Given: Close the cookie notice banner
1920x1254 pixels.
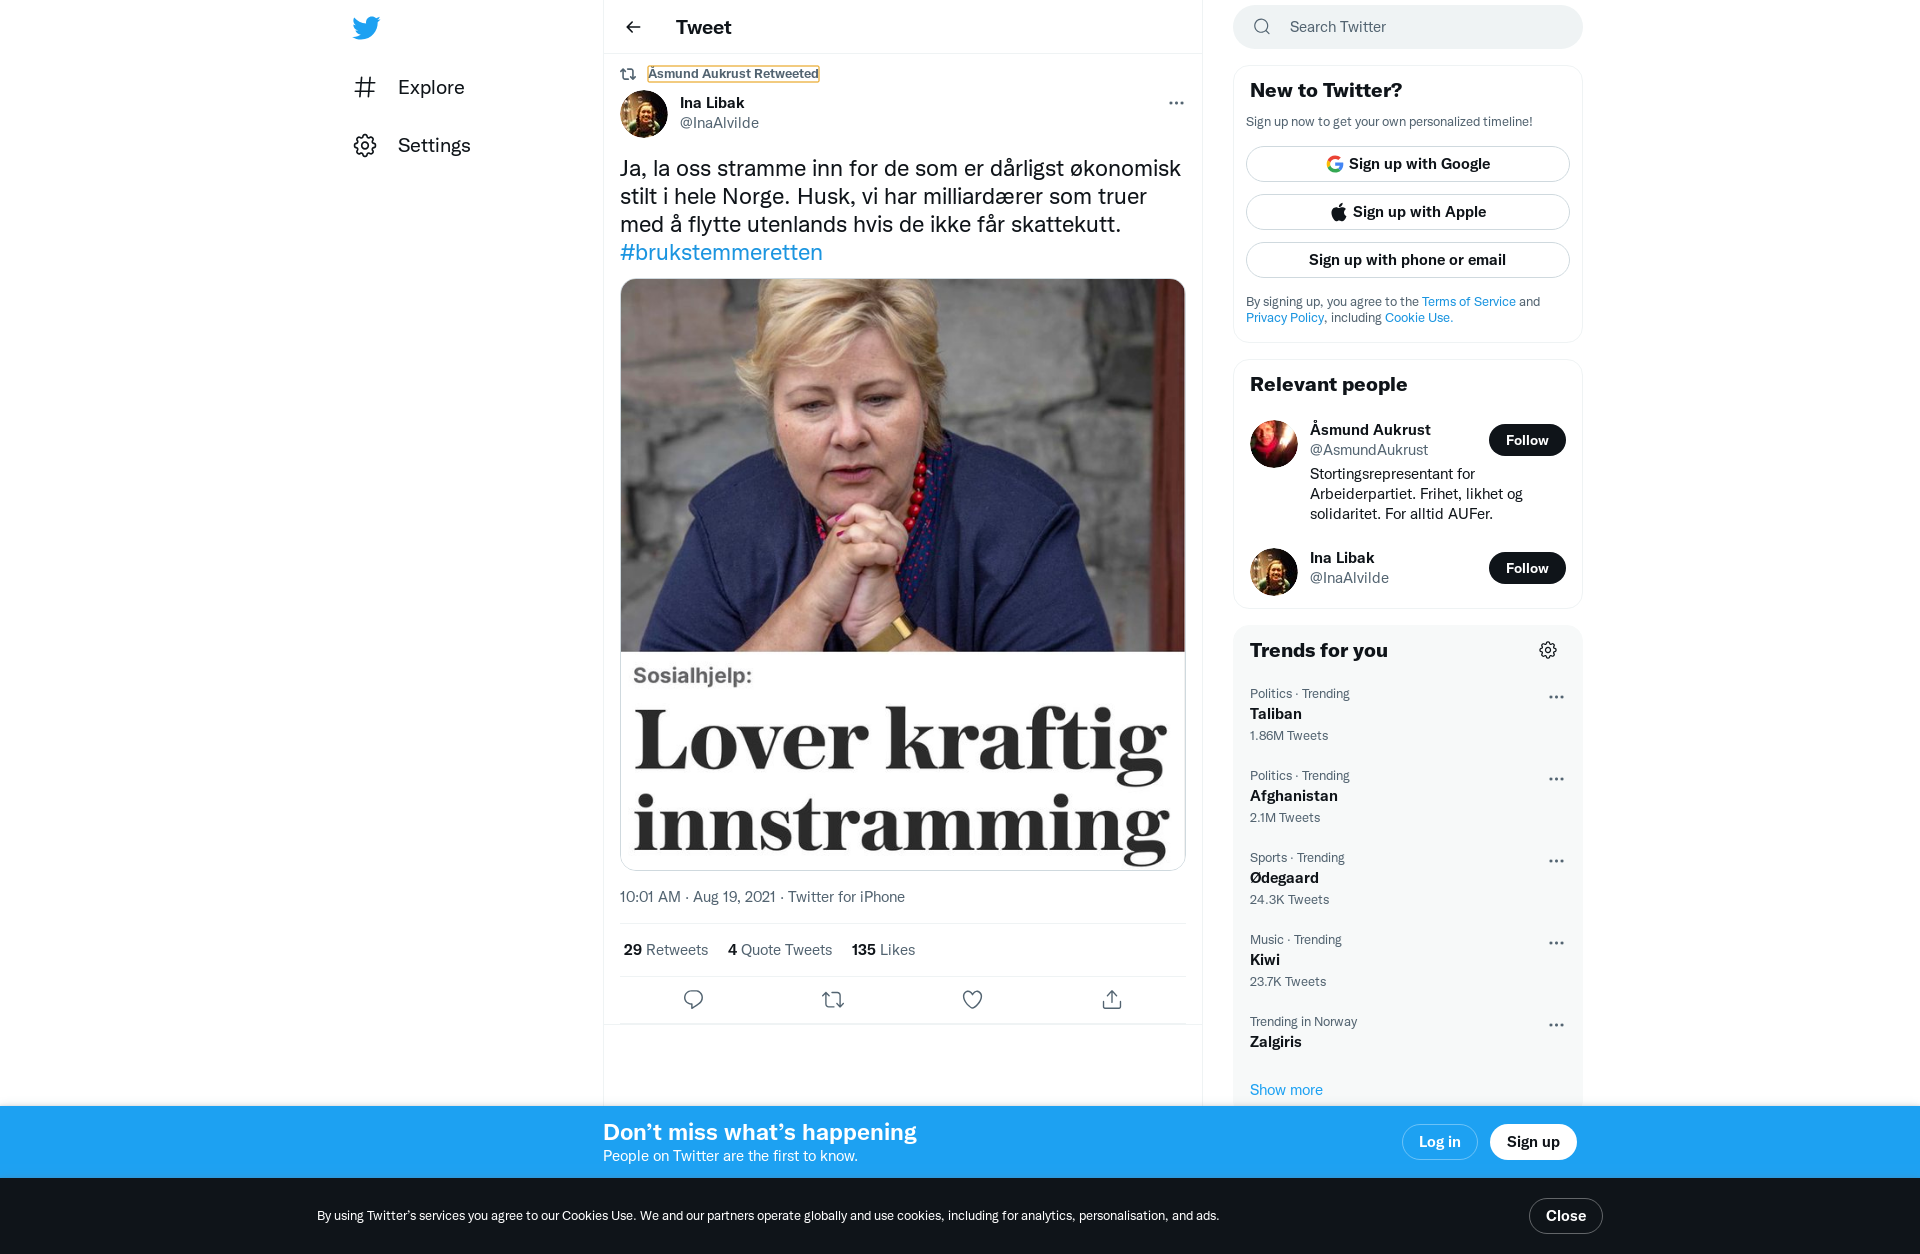Looking at the screenshot, I should 1565,1215.
